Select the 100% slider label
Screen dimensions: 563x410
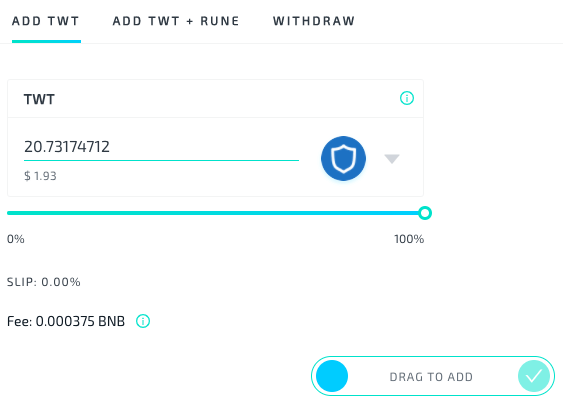click(x=409, y=239)
